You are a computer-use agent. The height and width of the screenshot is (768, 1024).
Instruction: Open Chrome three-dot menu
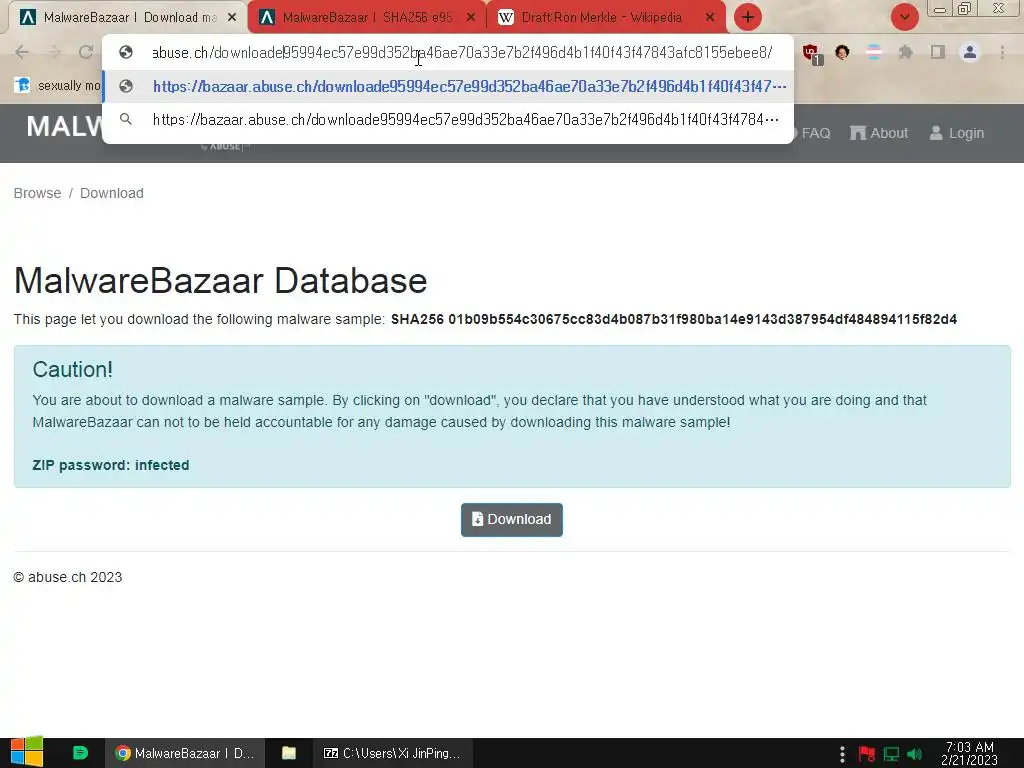tap(1002, 52)
